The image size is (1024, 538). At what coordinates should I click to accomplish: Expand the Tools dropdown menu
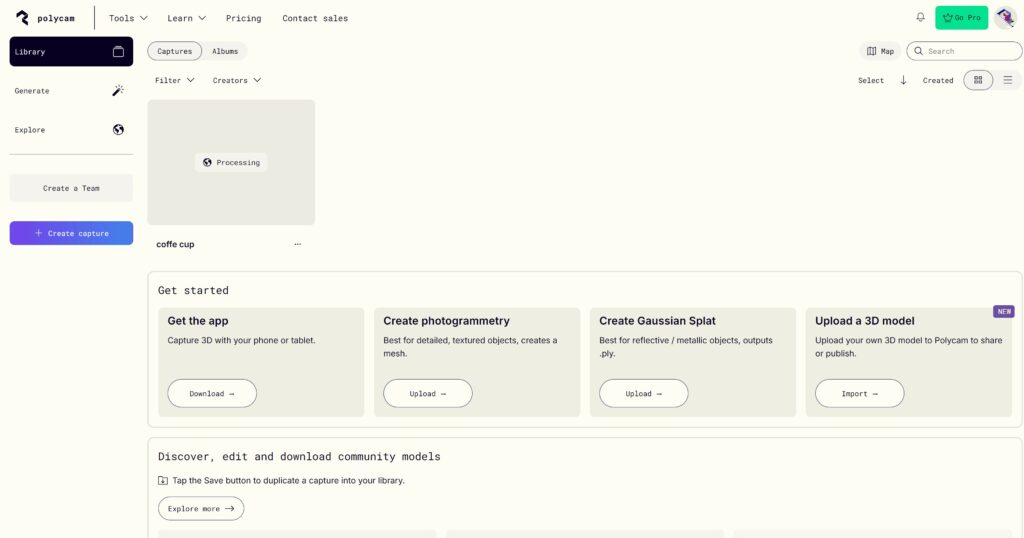click(128, 18)
